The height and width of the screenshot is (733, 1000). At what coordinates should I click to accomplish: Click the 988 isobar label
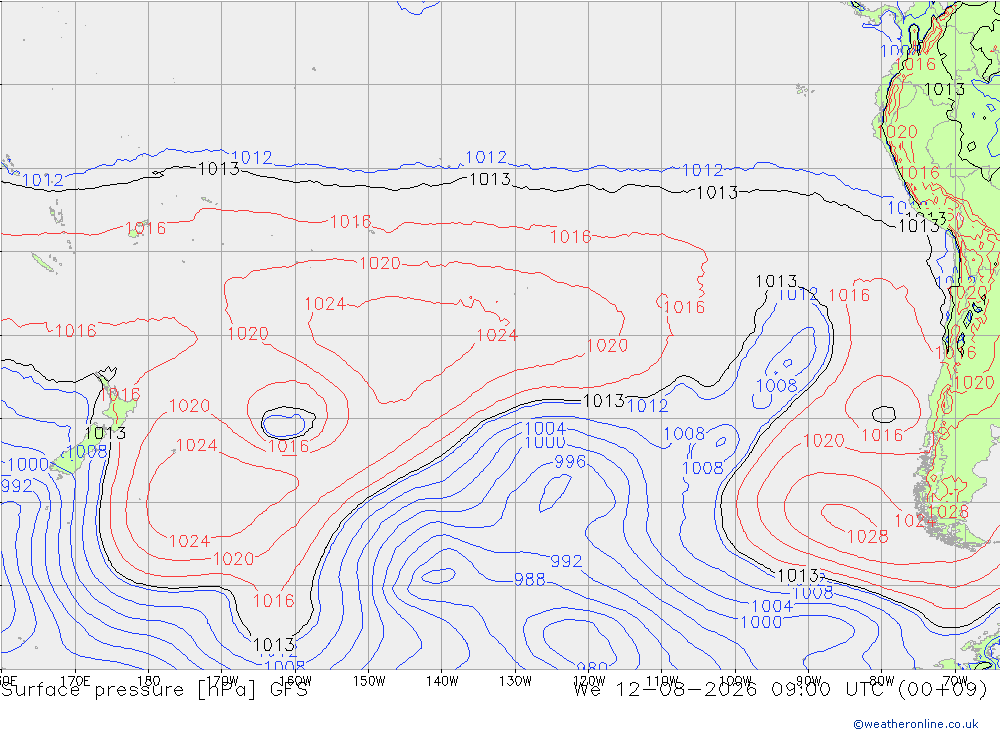pos(530,579)
